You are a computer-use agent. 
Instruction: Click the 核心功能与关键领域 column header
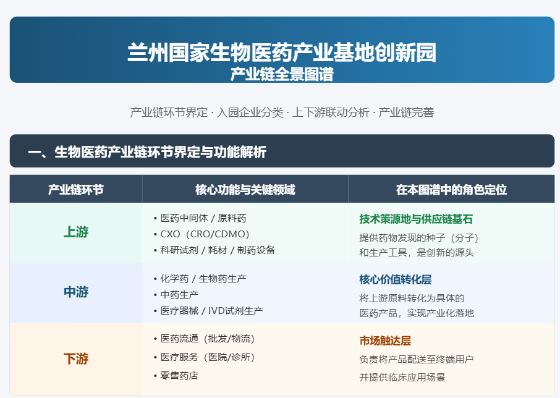tap(245, 189)
